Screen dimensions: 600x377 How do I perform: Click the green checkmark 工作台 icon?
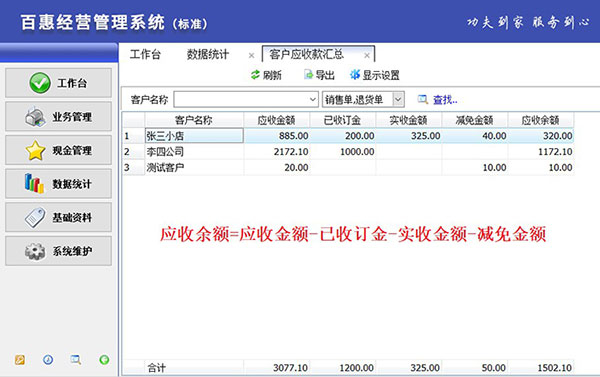coord(40,83)
